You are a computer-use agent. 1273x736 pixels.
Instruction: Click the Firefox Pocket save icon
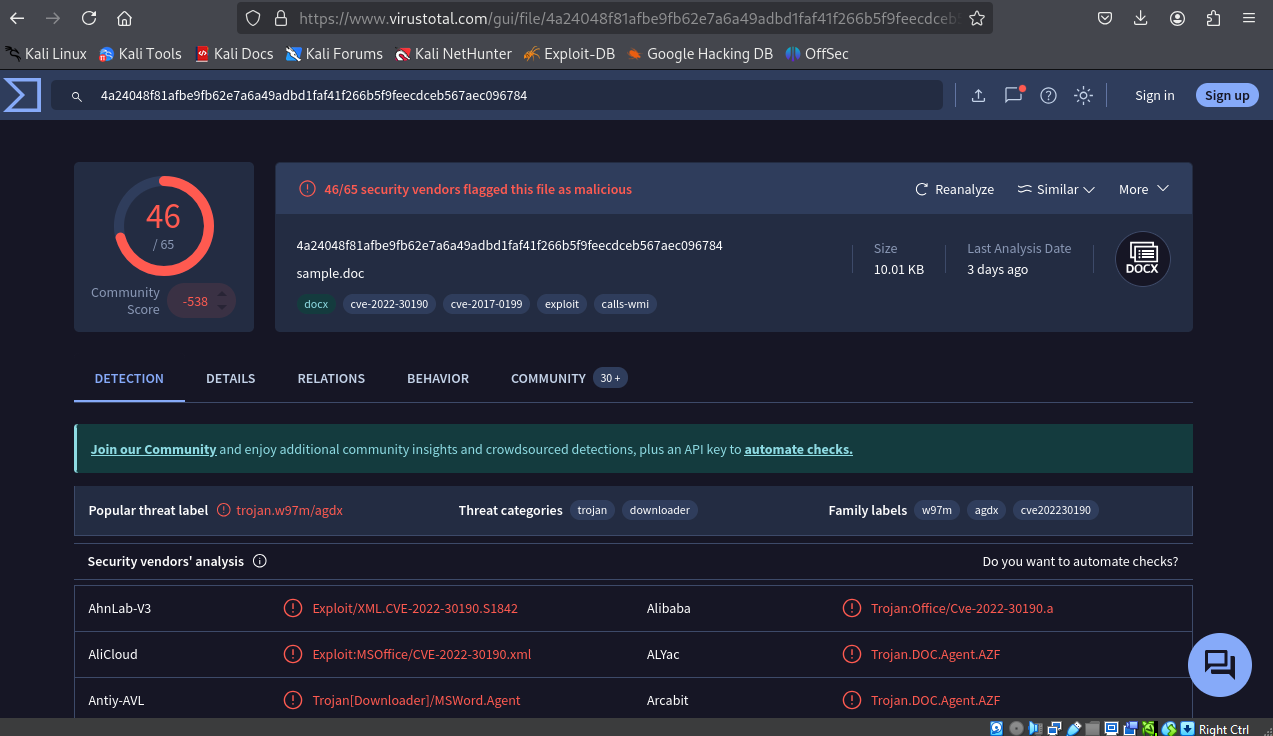pos(1105,18)
